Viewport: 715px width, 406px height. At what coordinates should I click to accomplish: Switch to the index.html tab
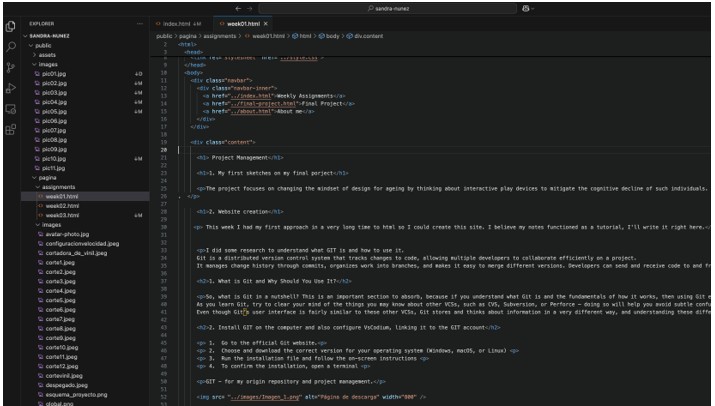pyautogui.click(x=179, y=24)
